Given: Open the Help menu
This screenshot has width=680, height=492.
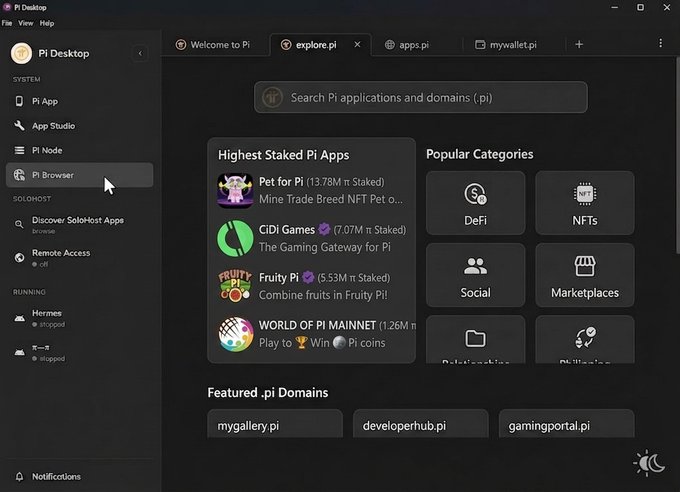Looking at the screenshot, I should click(47, 23).
